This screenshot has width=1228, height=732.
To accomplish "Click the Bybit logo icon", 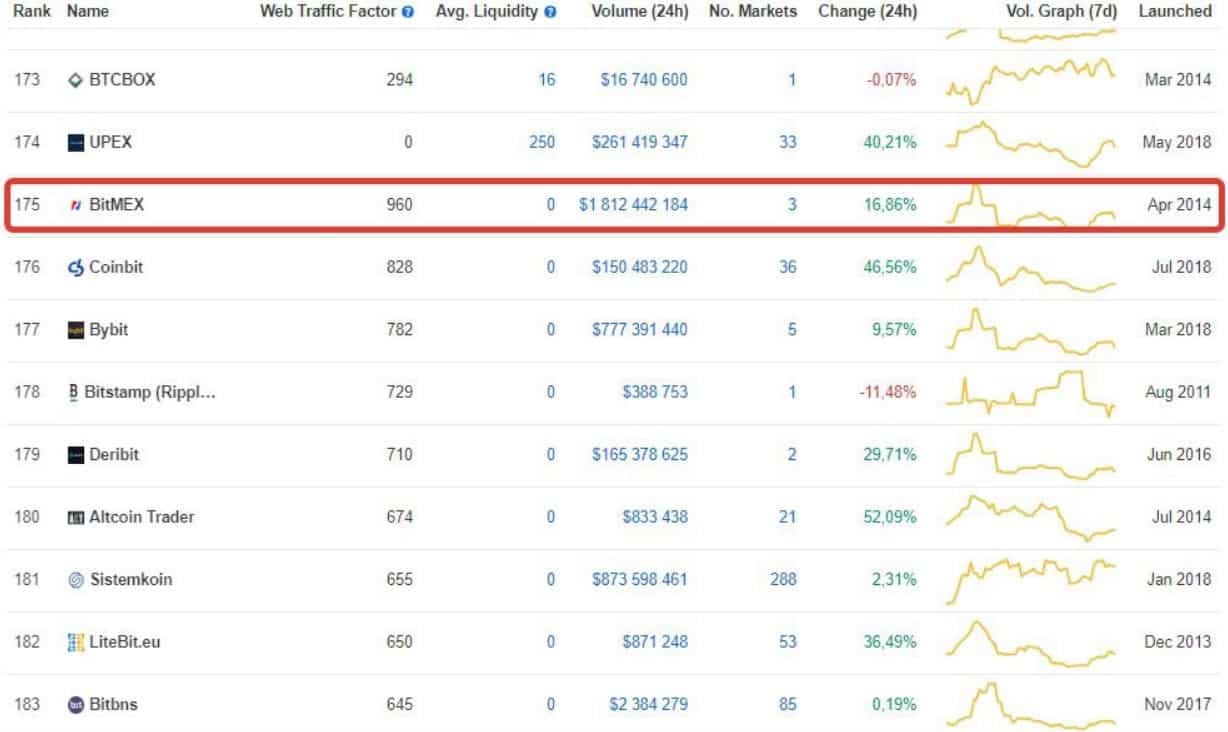I will (75, 330).
